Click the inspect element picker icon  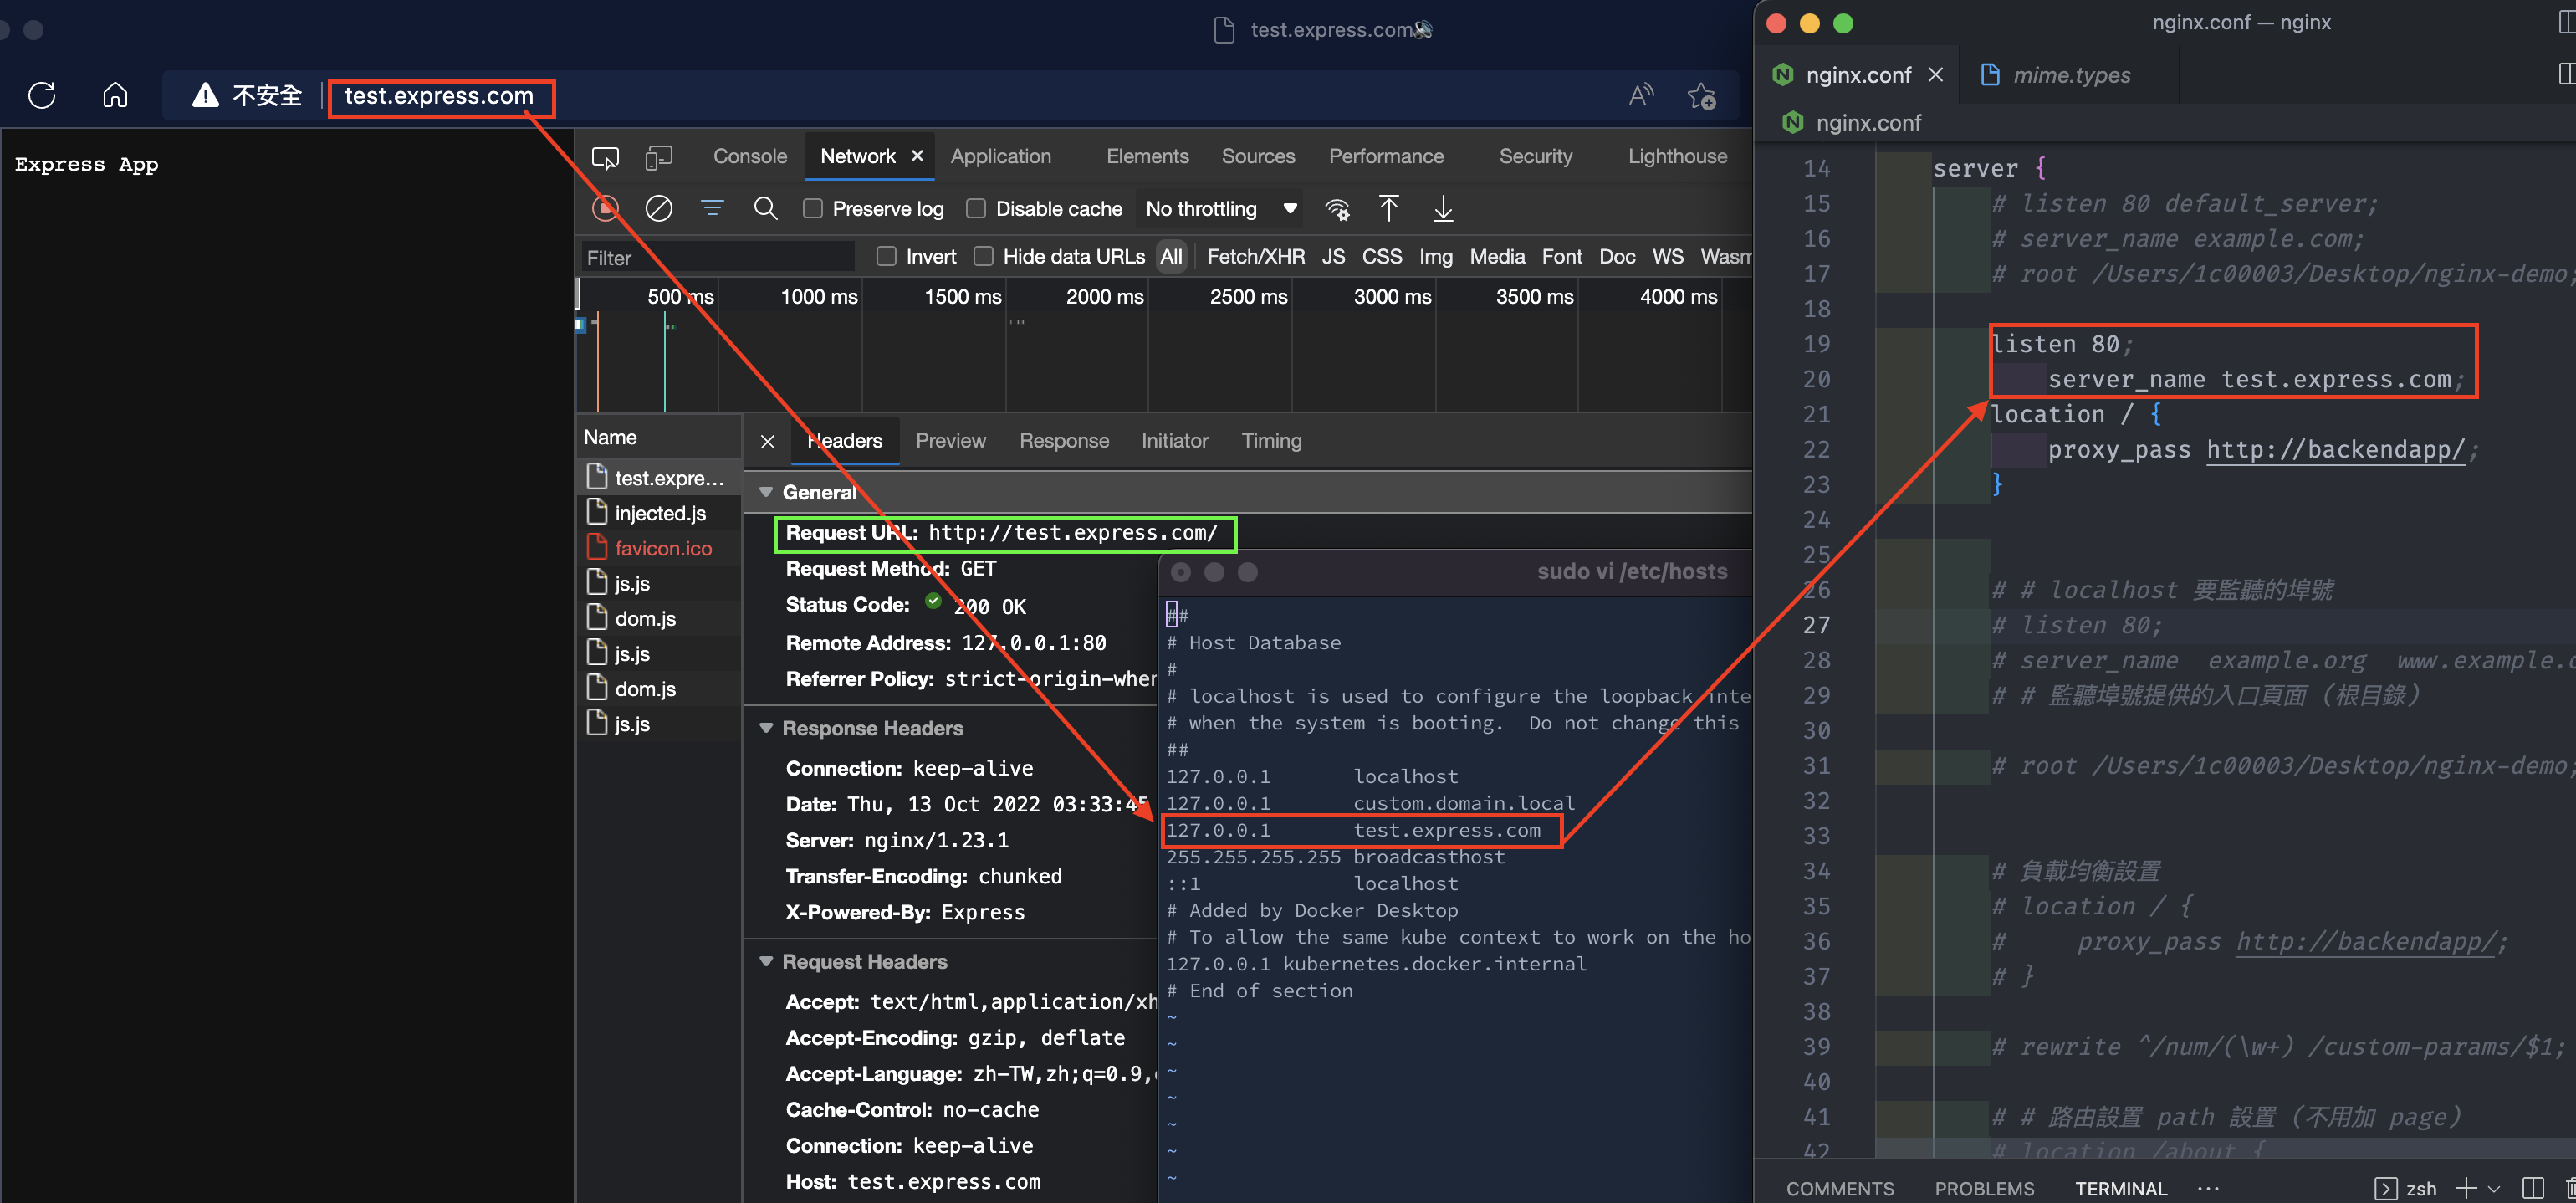(x=605, y=157)
